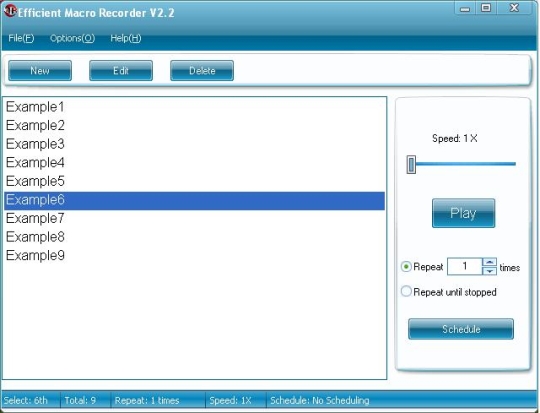Increase repeat count with the up arrow
The image size is (540, 413).
pos(489,262)
